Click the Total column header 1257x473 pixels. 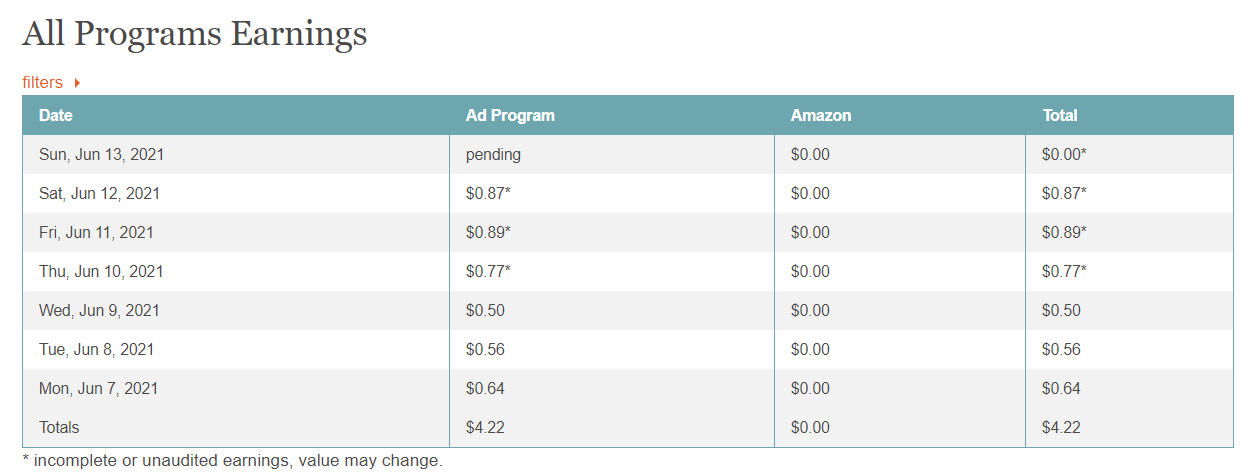1060,115
